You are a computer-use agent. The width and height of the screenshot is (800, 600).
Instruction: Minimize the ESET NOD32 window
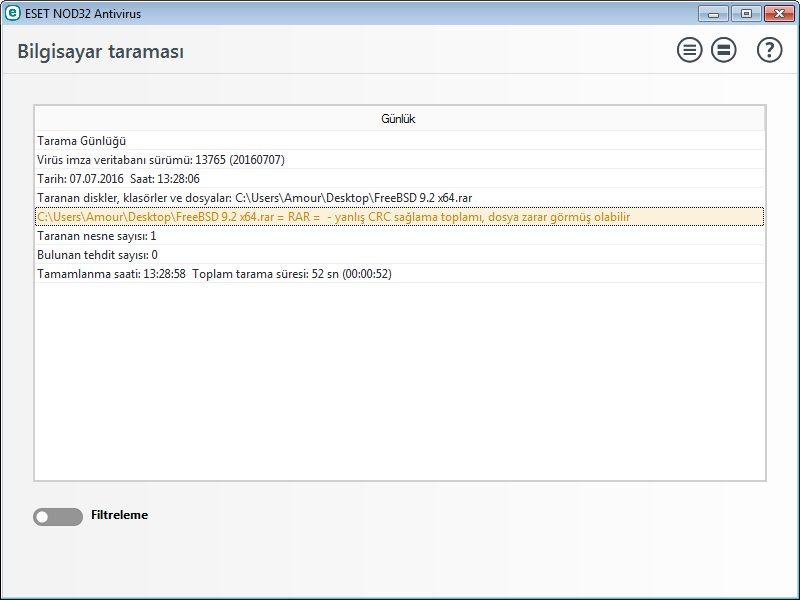(713, 14)
